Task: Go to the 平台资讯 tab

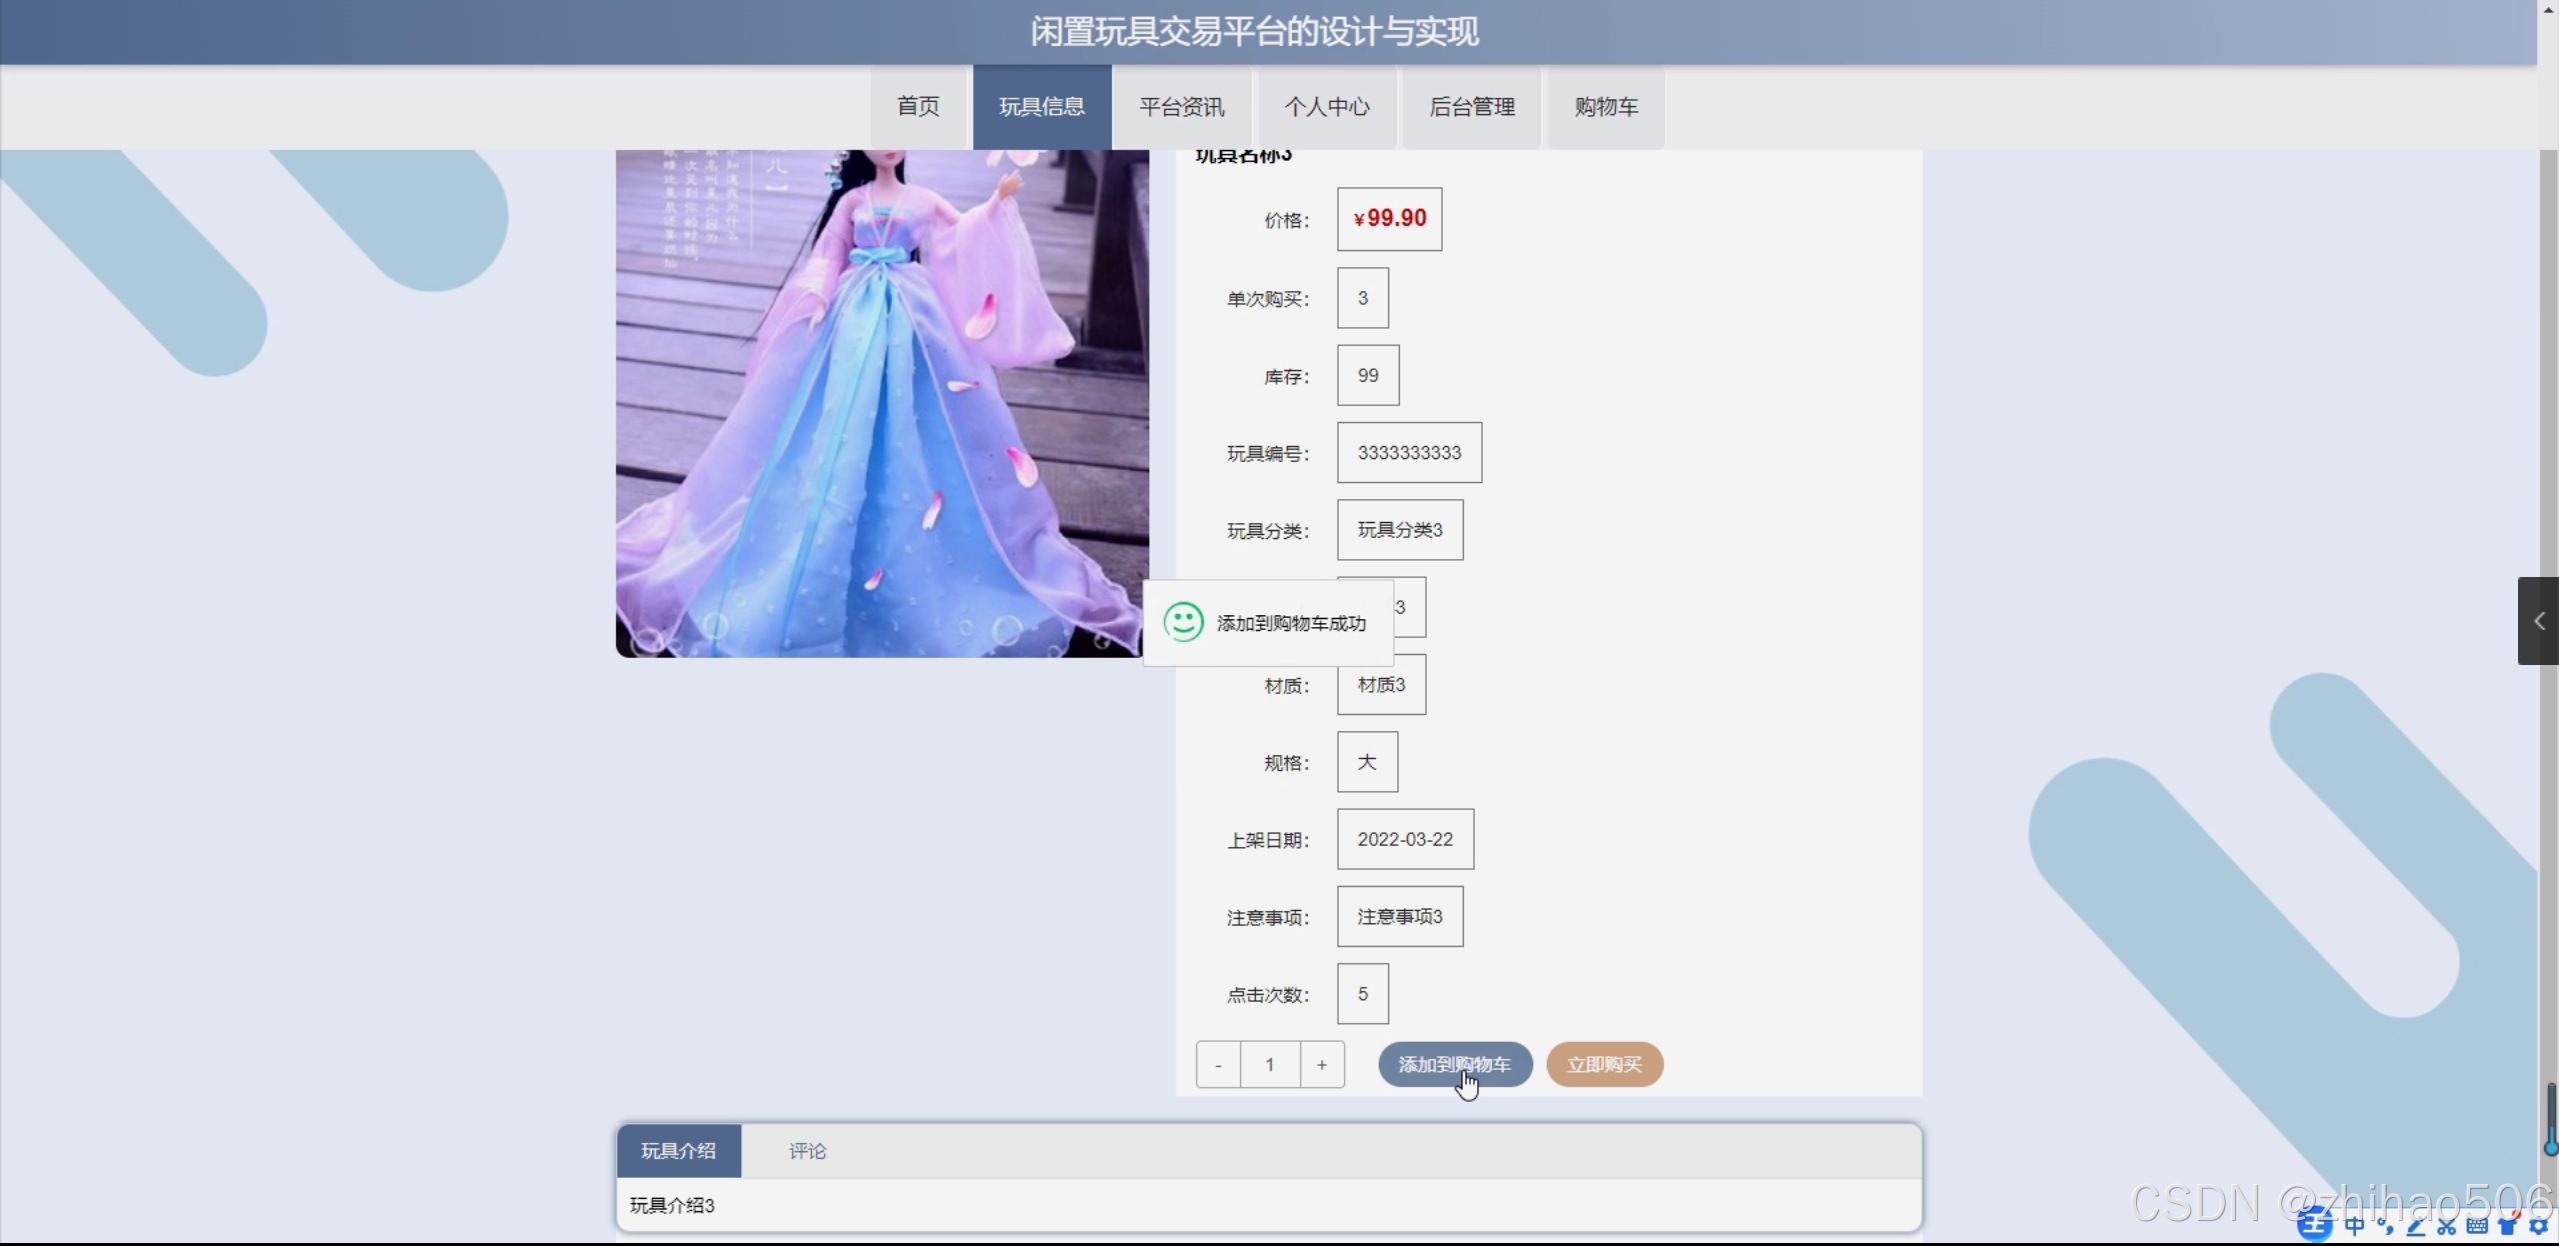Action: [1182, 107]
